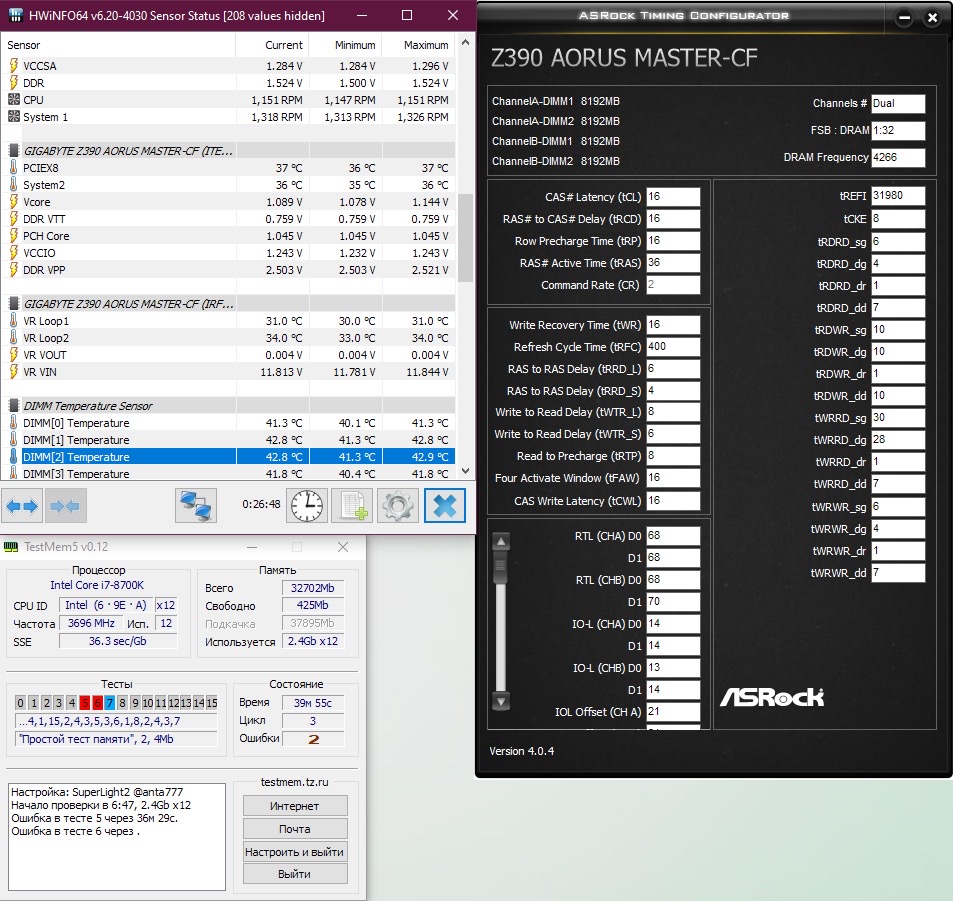Open HWiNFO sensor settings gear icon
Image resolution: width=953 pixels, height=901 pixels.
point(398,505)
